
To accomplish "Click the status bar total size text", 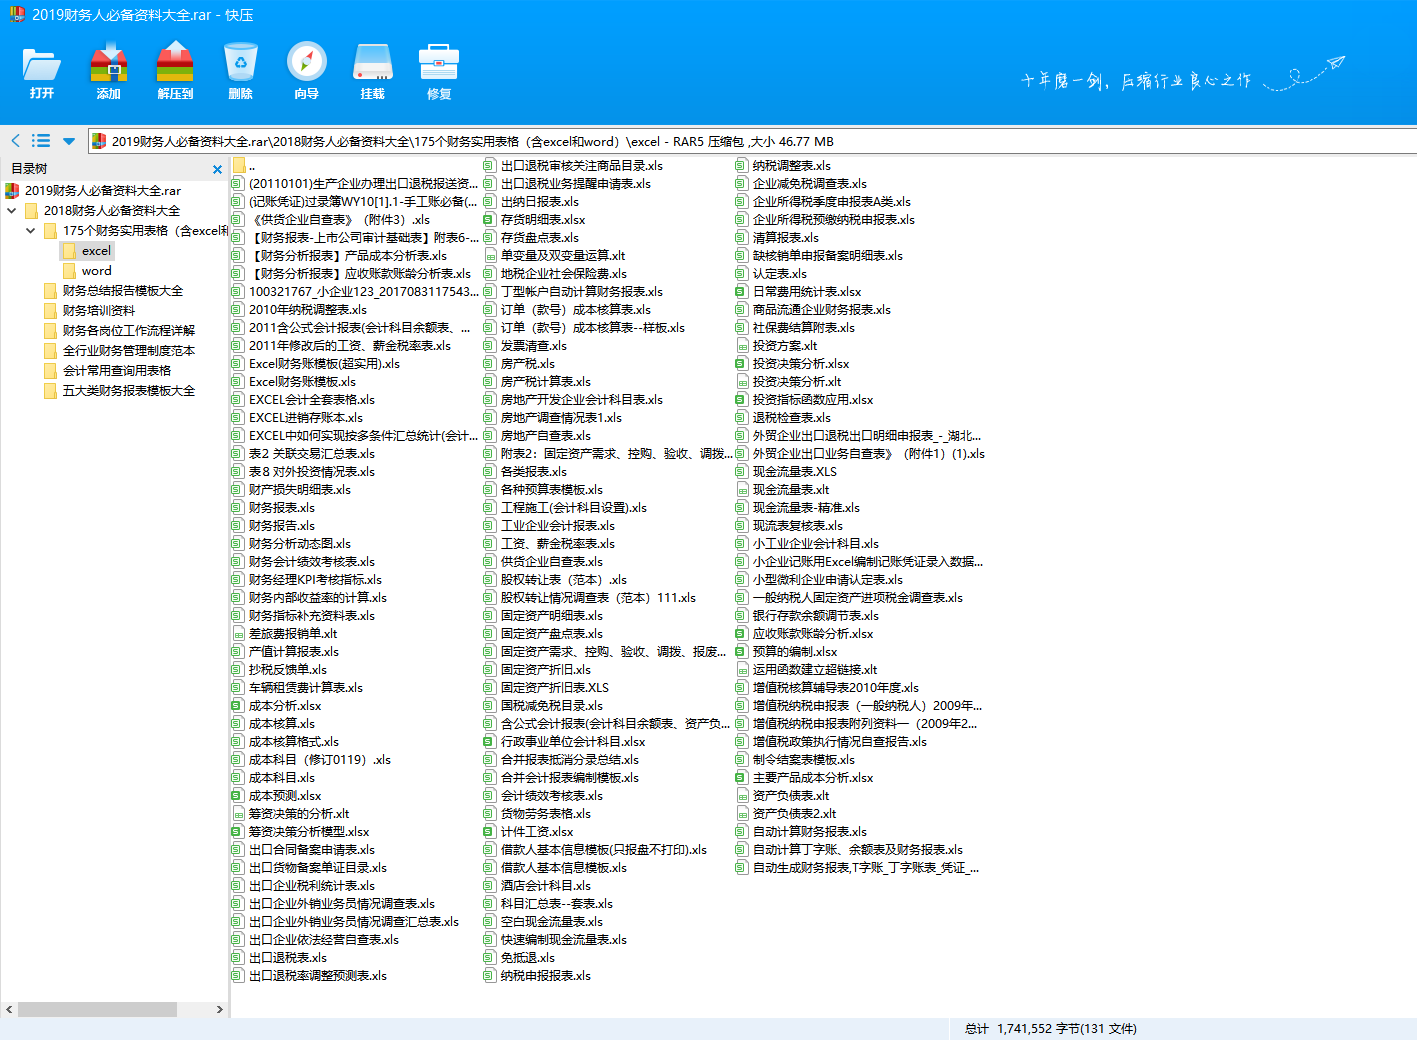I will (x=1051, y=1029).
